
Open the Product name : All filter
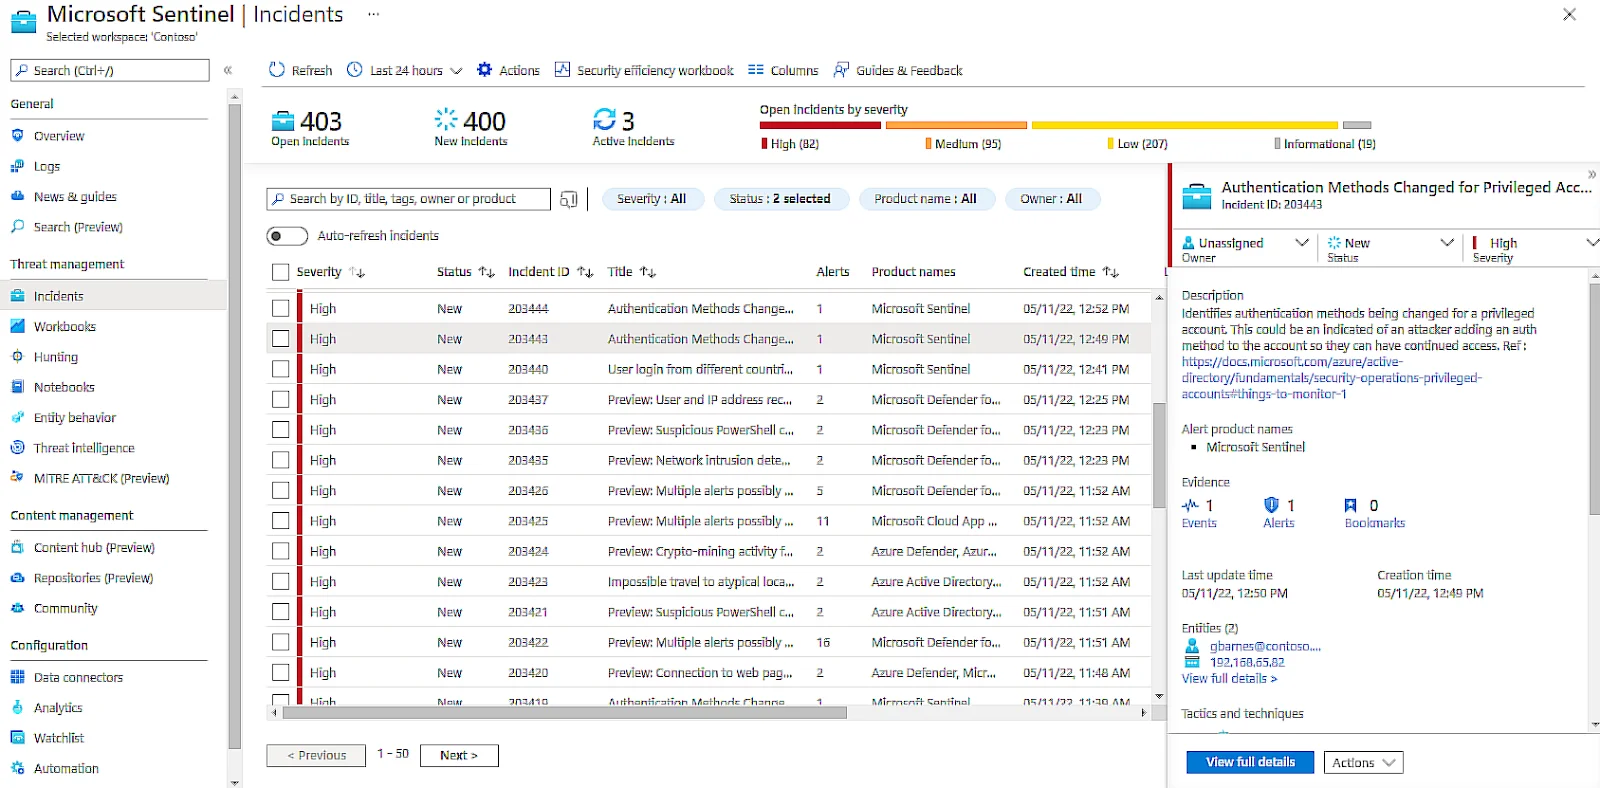926,199
